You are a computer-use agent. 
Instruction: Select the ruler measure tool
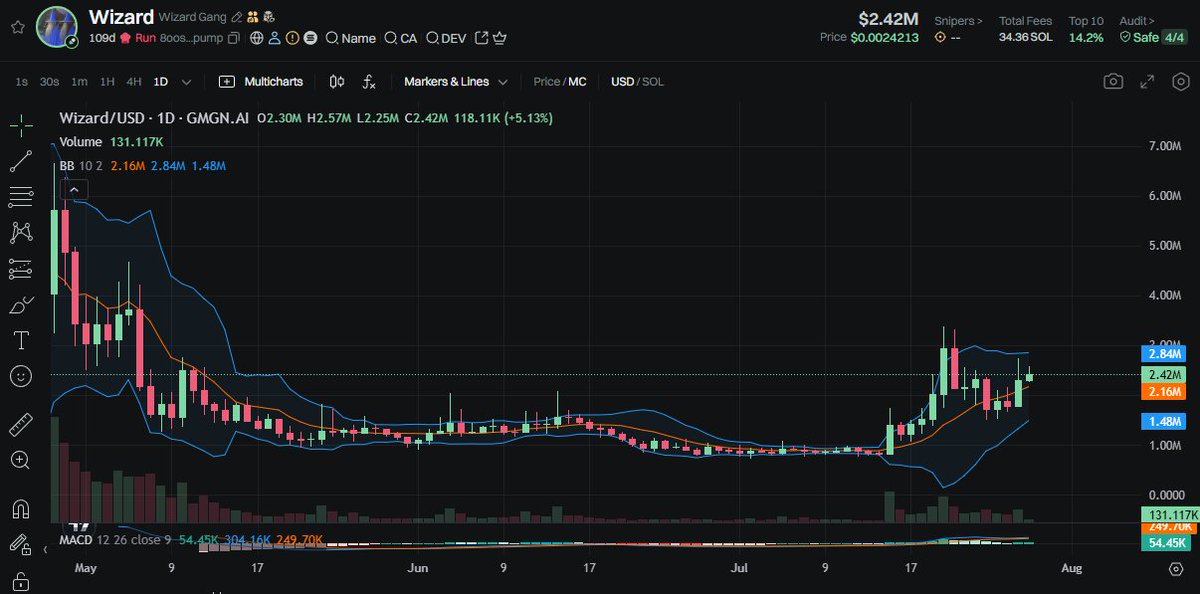(x=20, y=426)
